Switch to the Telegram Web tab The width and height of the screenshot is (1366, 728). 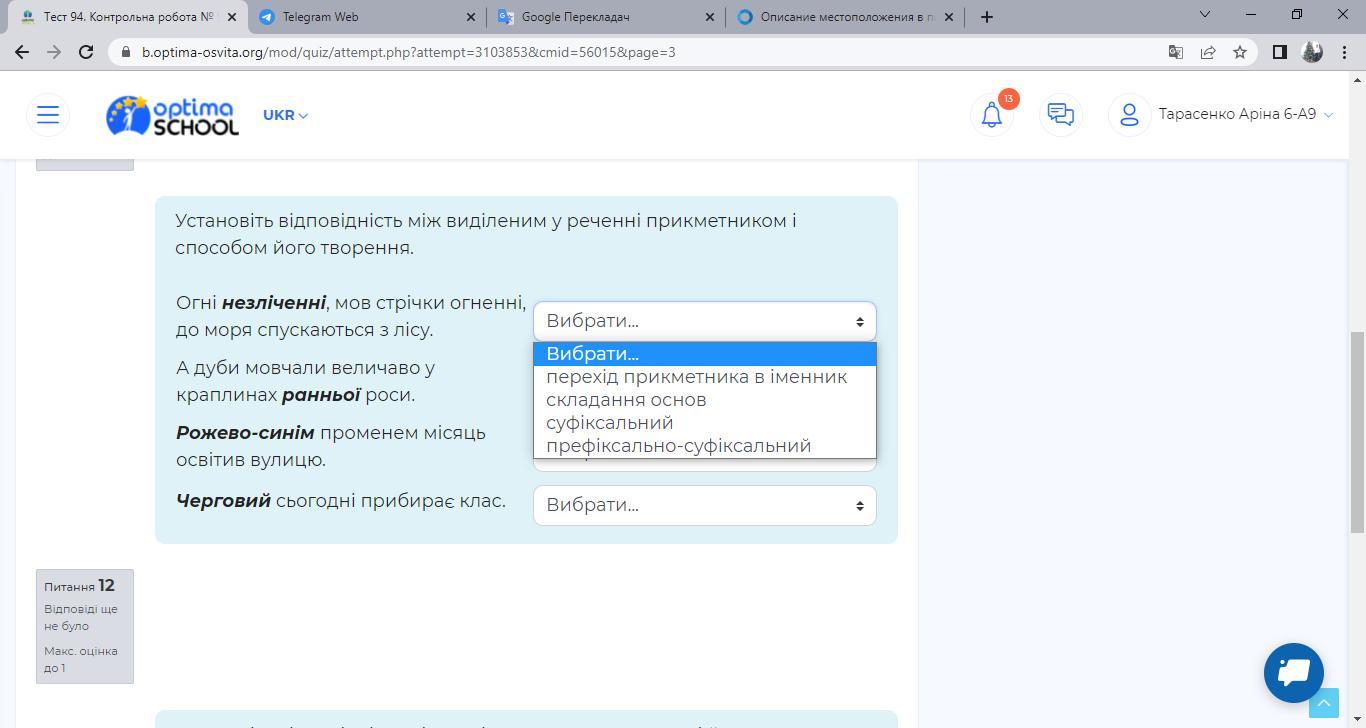tap(365, 16)
